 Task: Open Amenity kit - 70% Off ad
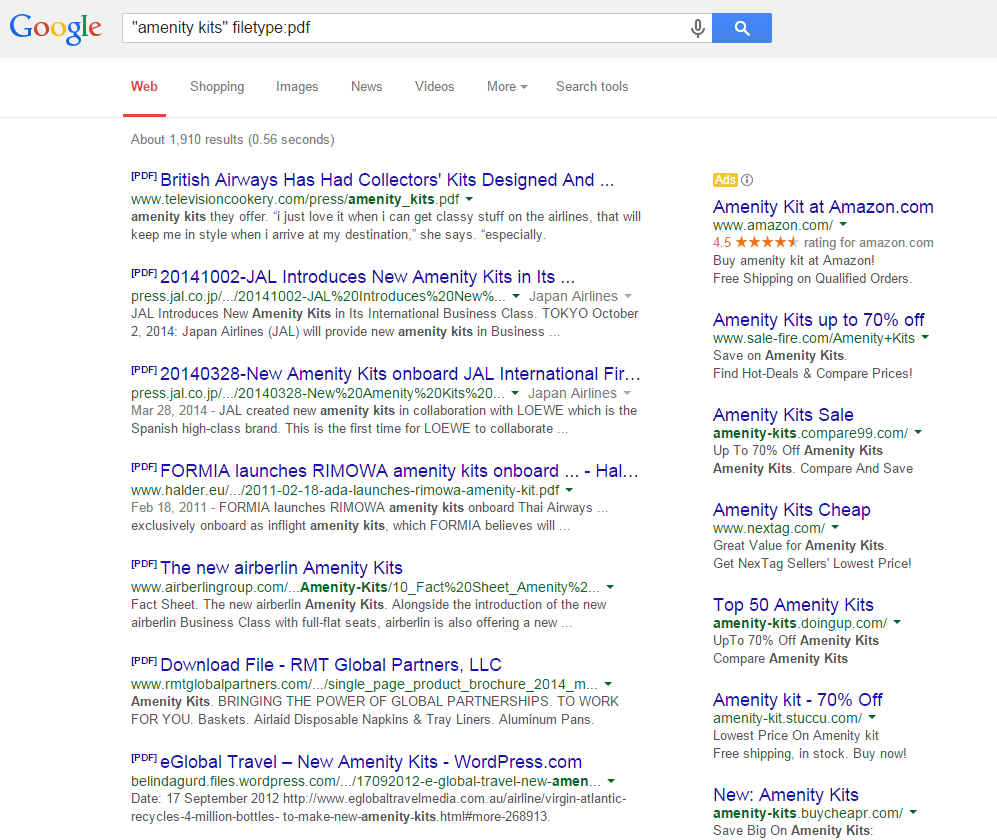coord(797,700)
